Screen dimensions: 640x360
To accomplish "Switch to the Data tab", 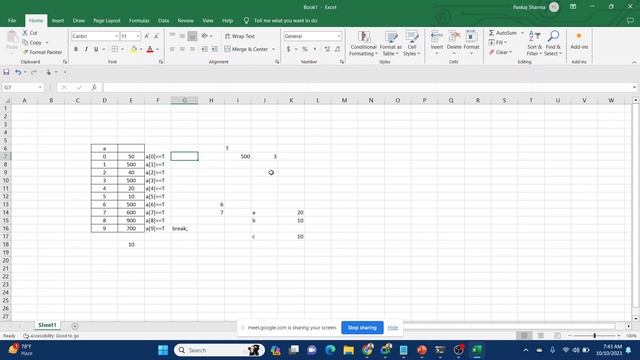I will (163, 20).
